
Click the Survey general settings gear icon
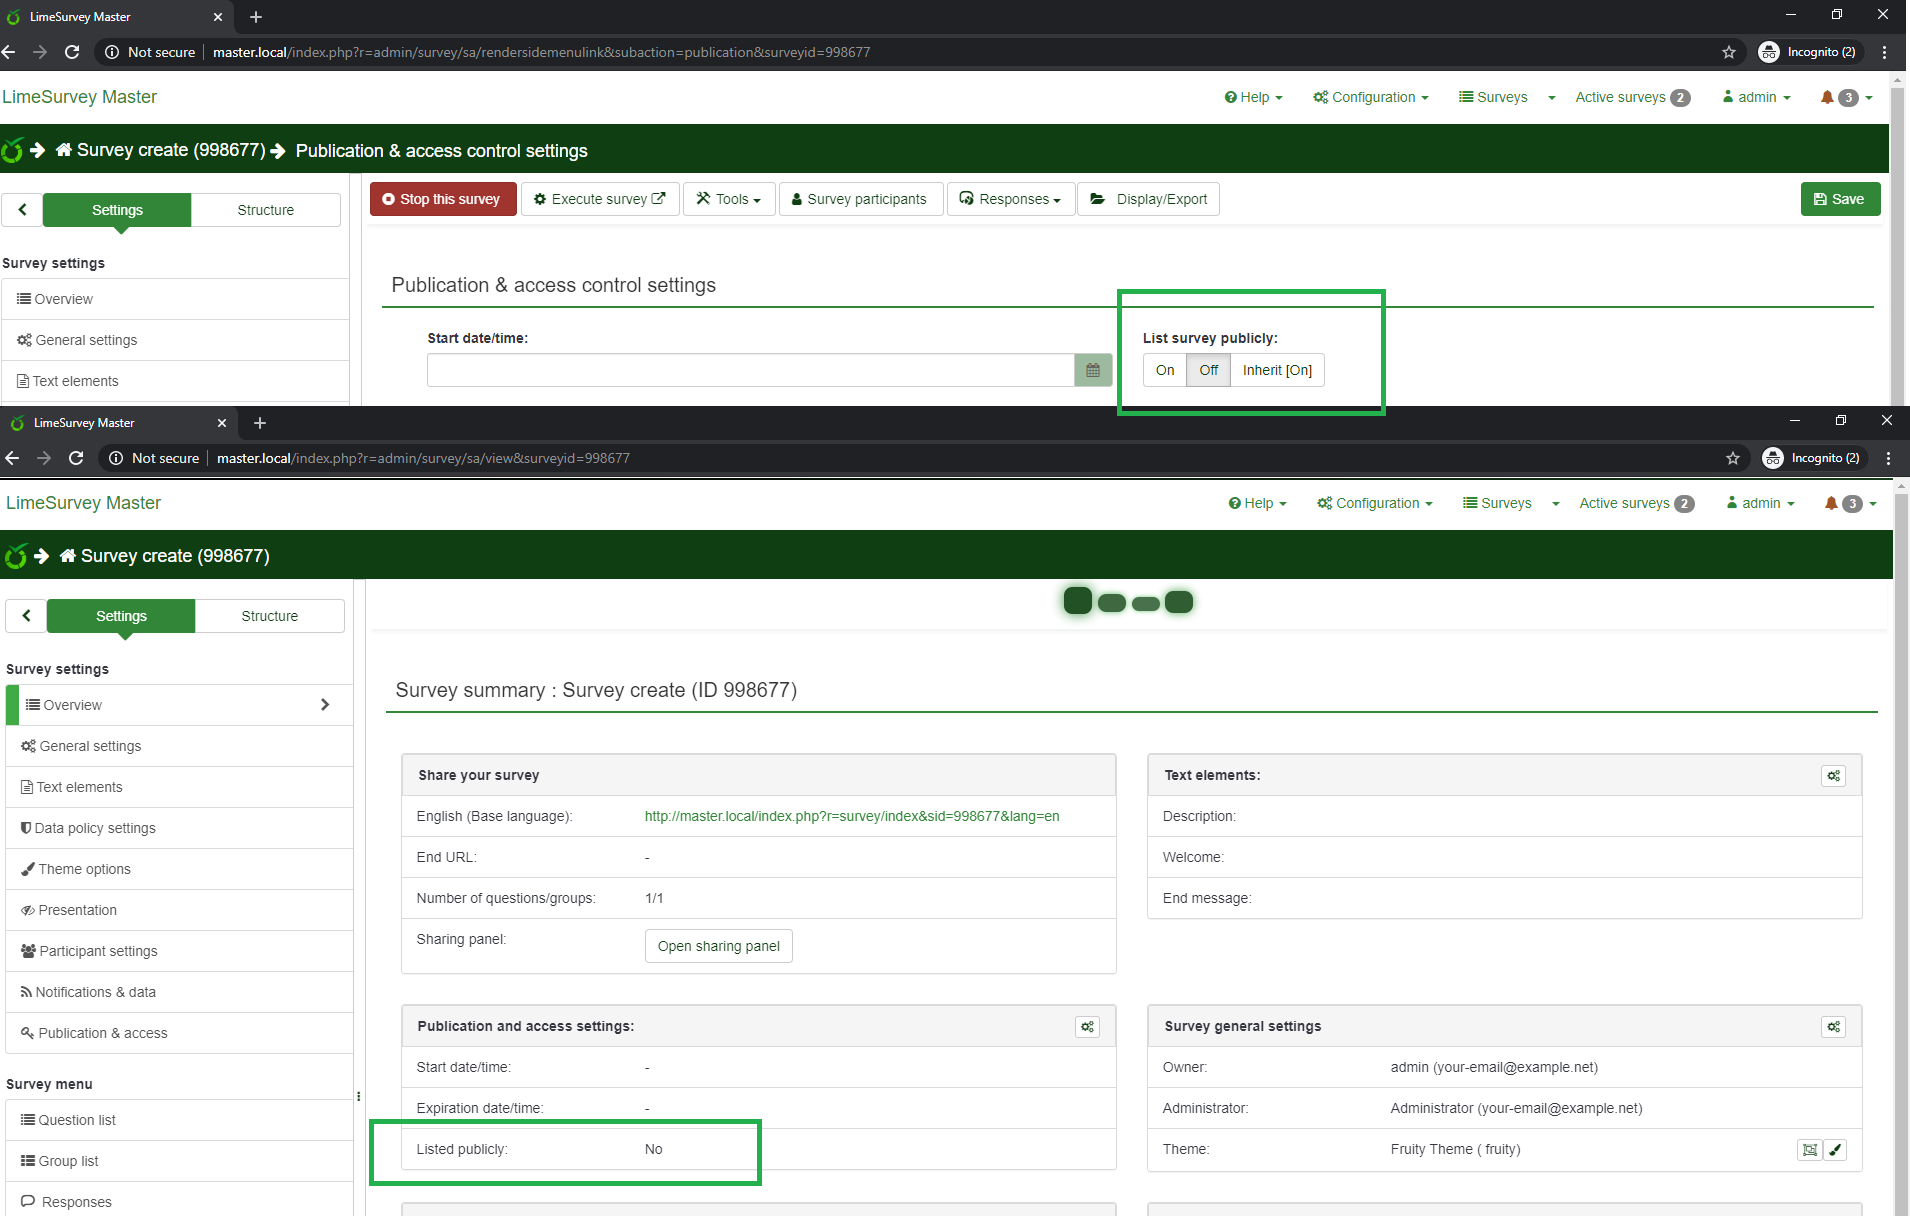[1833, 1027]
